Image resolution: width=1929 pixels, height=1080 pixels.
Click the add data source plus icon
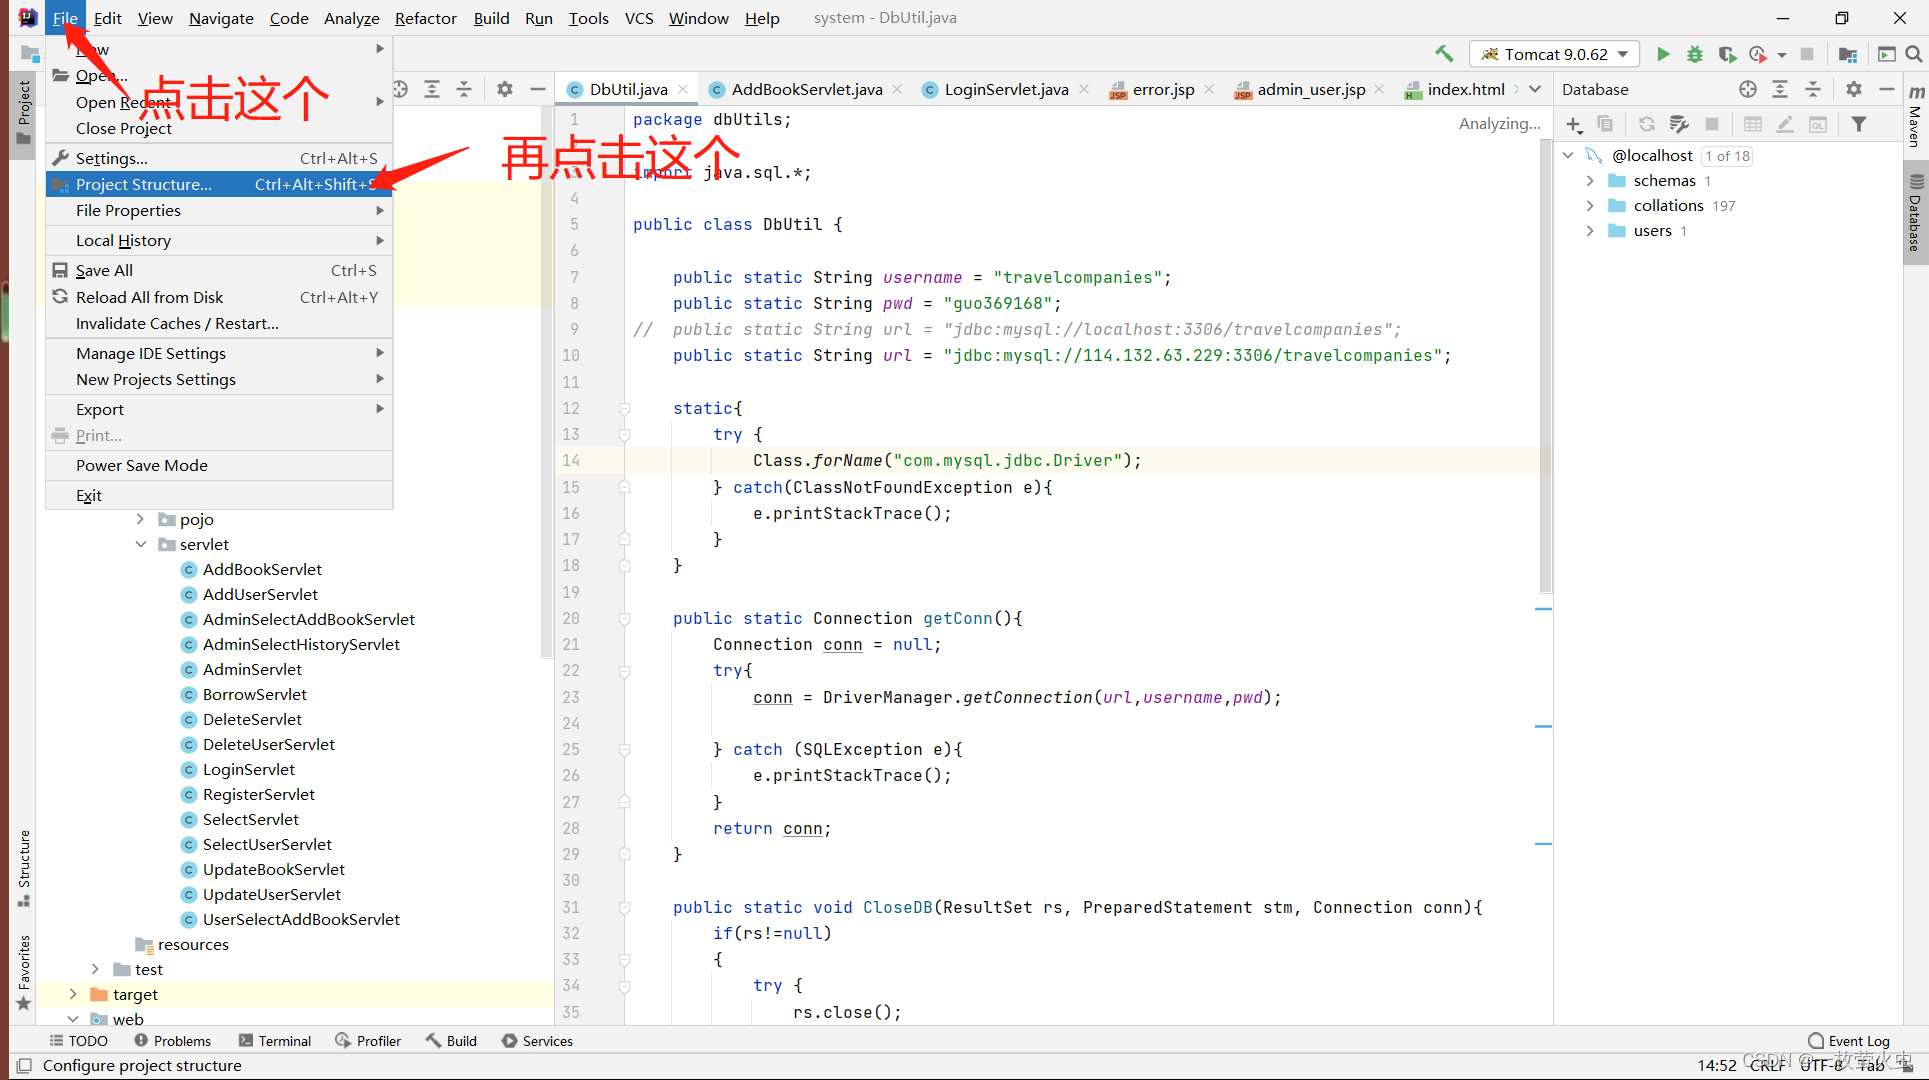1574,124
